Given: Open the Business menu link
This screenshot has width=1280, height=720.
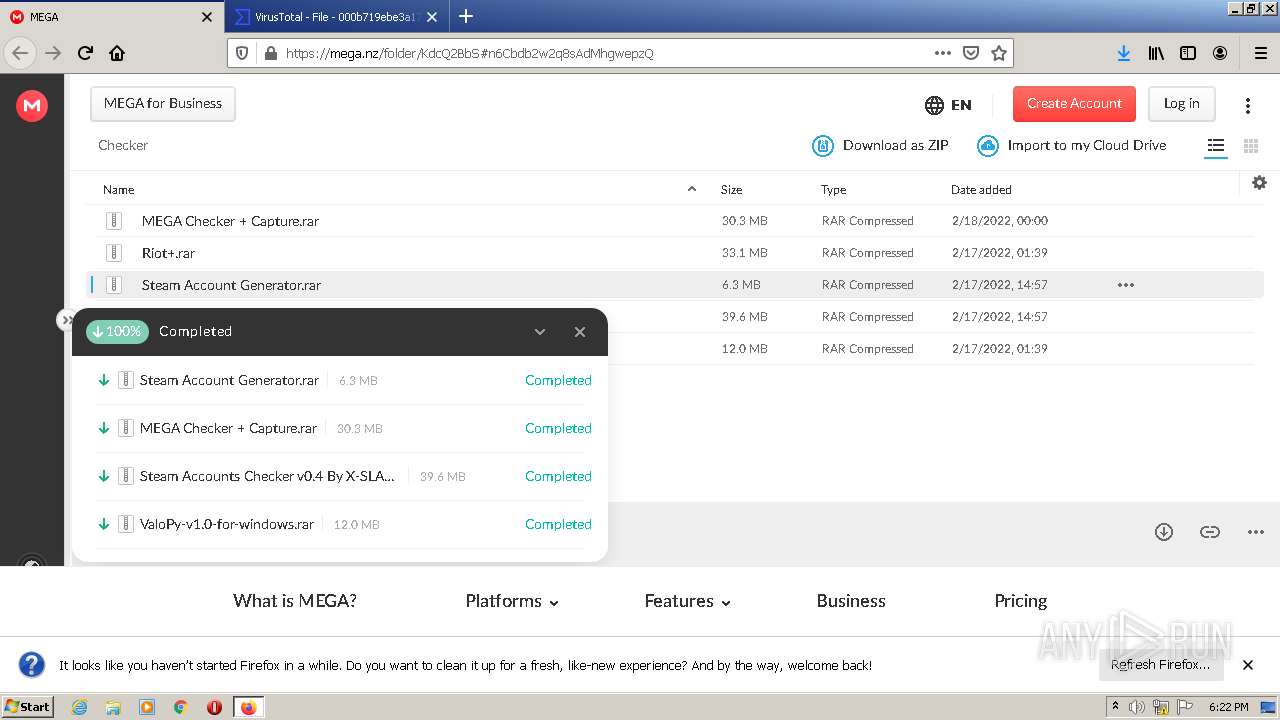Looking at the screenshot, I should 851,601.
